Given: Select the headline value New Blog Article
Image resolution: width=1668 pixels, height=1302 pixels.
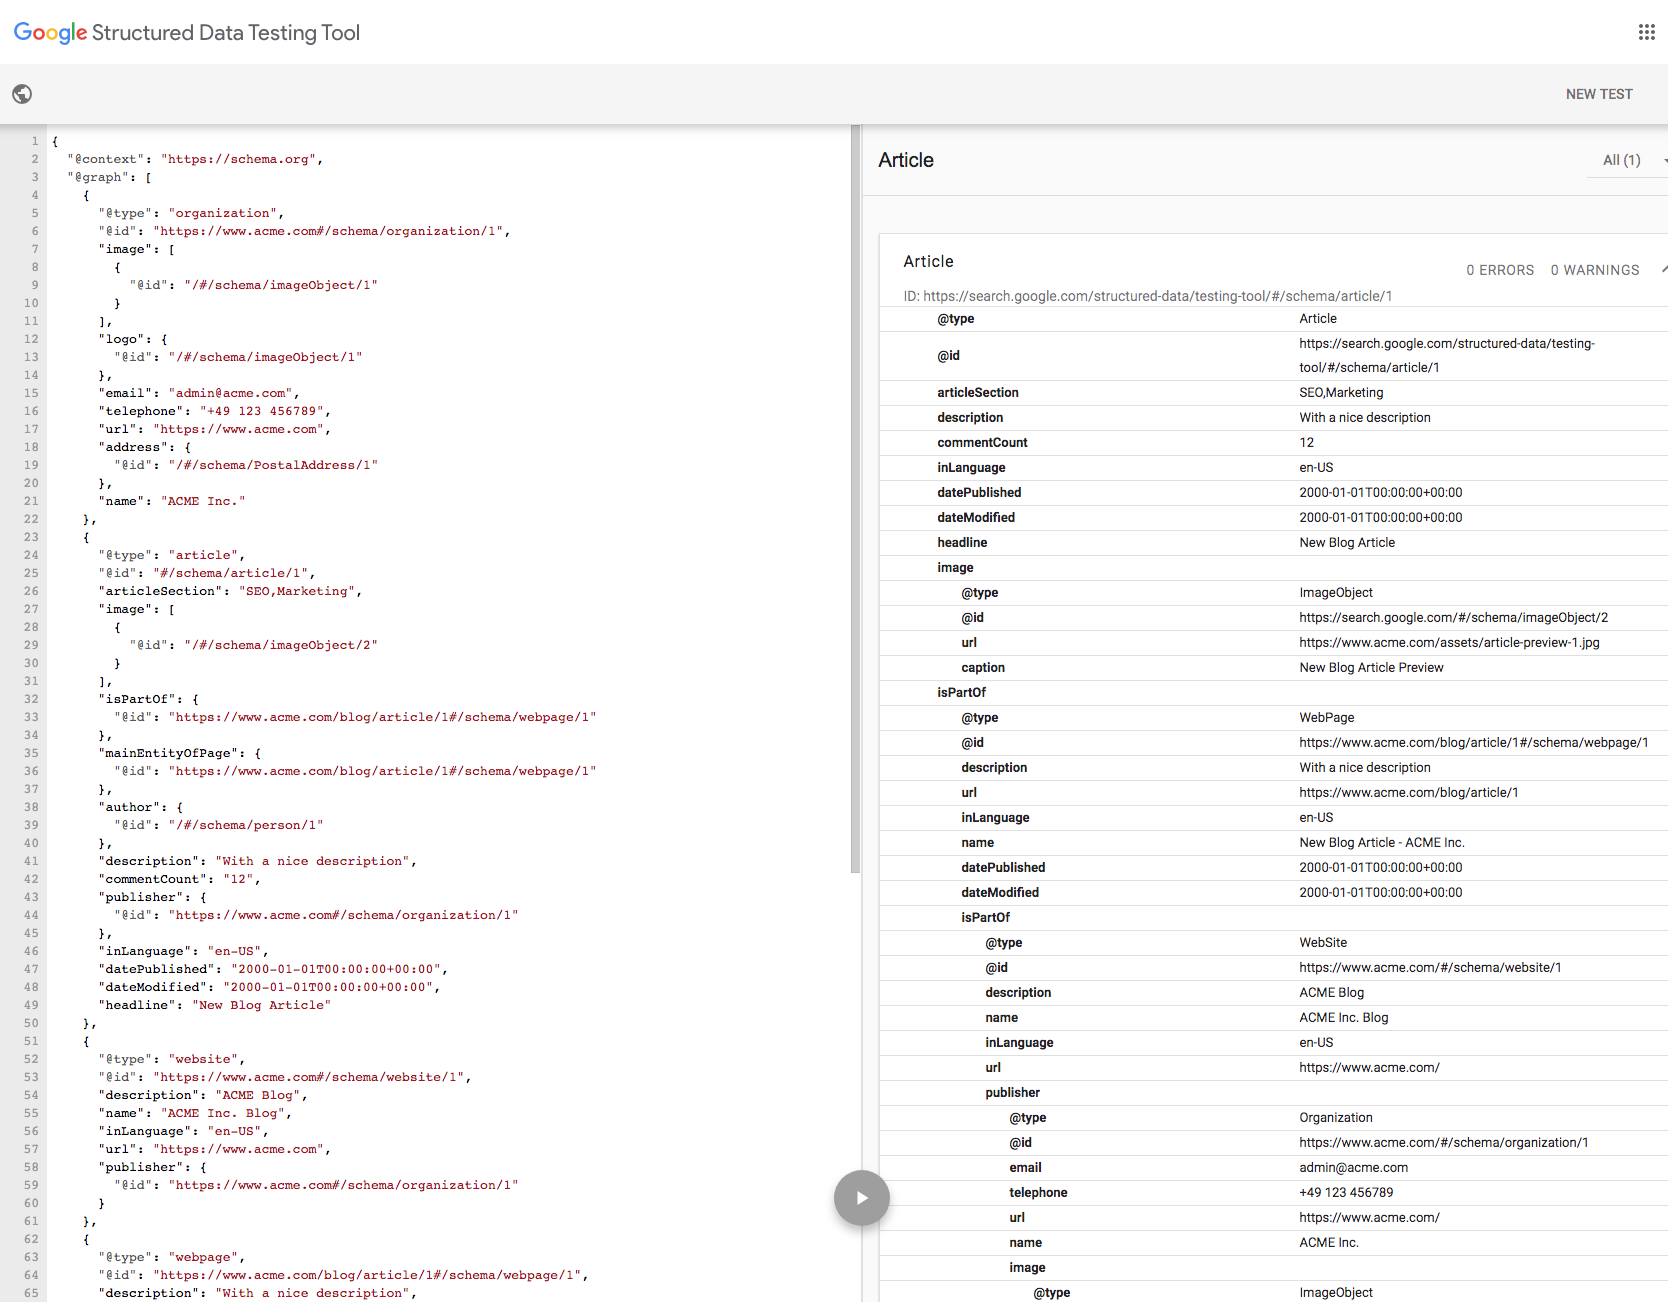Looking at the screenshot, I should tap(1347, 542).
